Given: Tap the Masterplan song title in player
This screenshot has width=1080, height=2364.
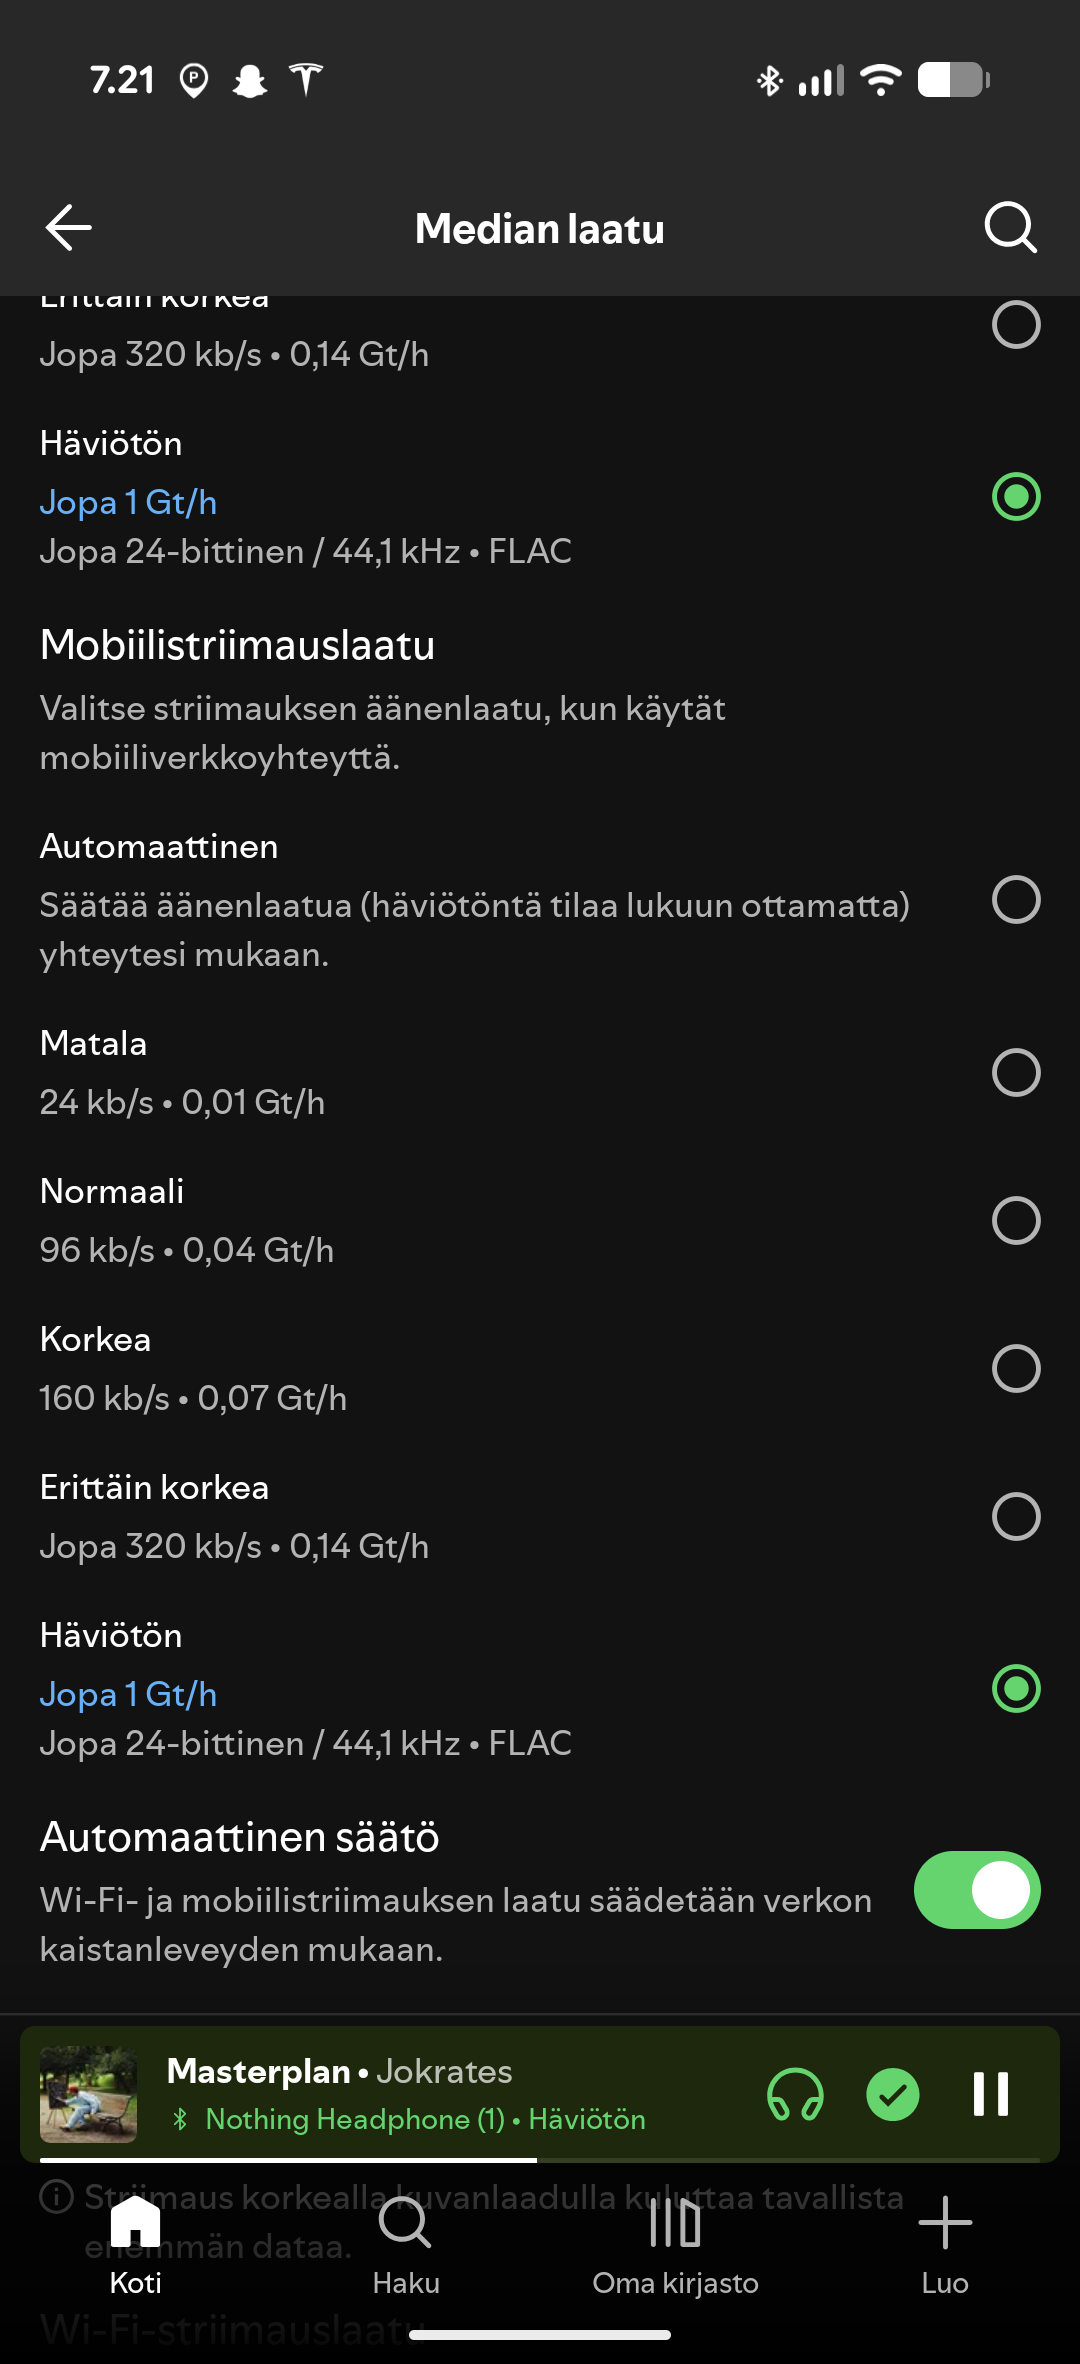Looking at the screenshot, I should [x=259, y=2071].
